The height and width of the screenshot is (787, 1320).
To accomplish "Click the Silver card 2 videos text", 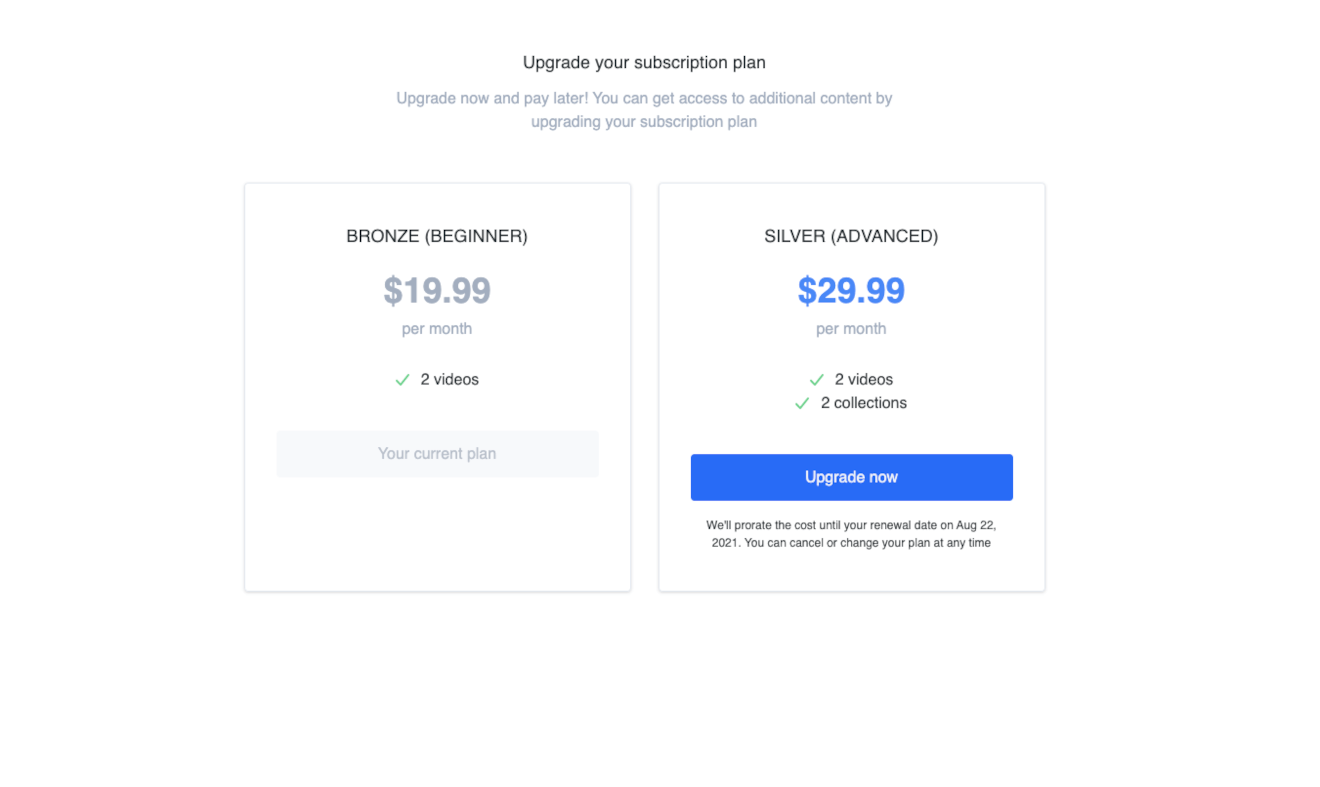I will point(864,380).
